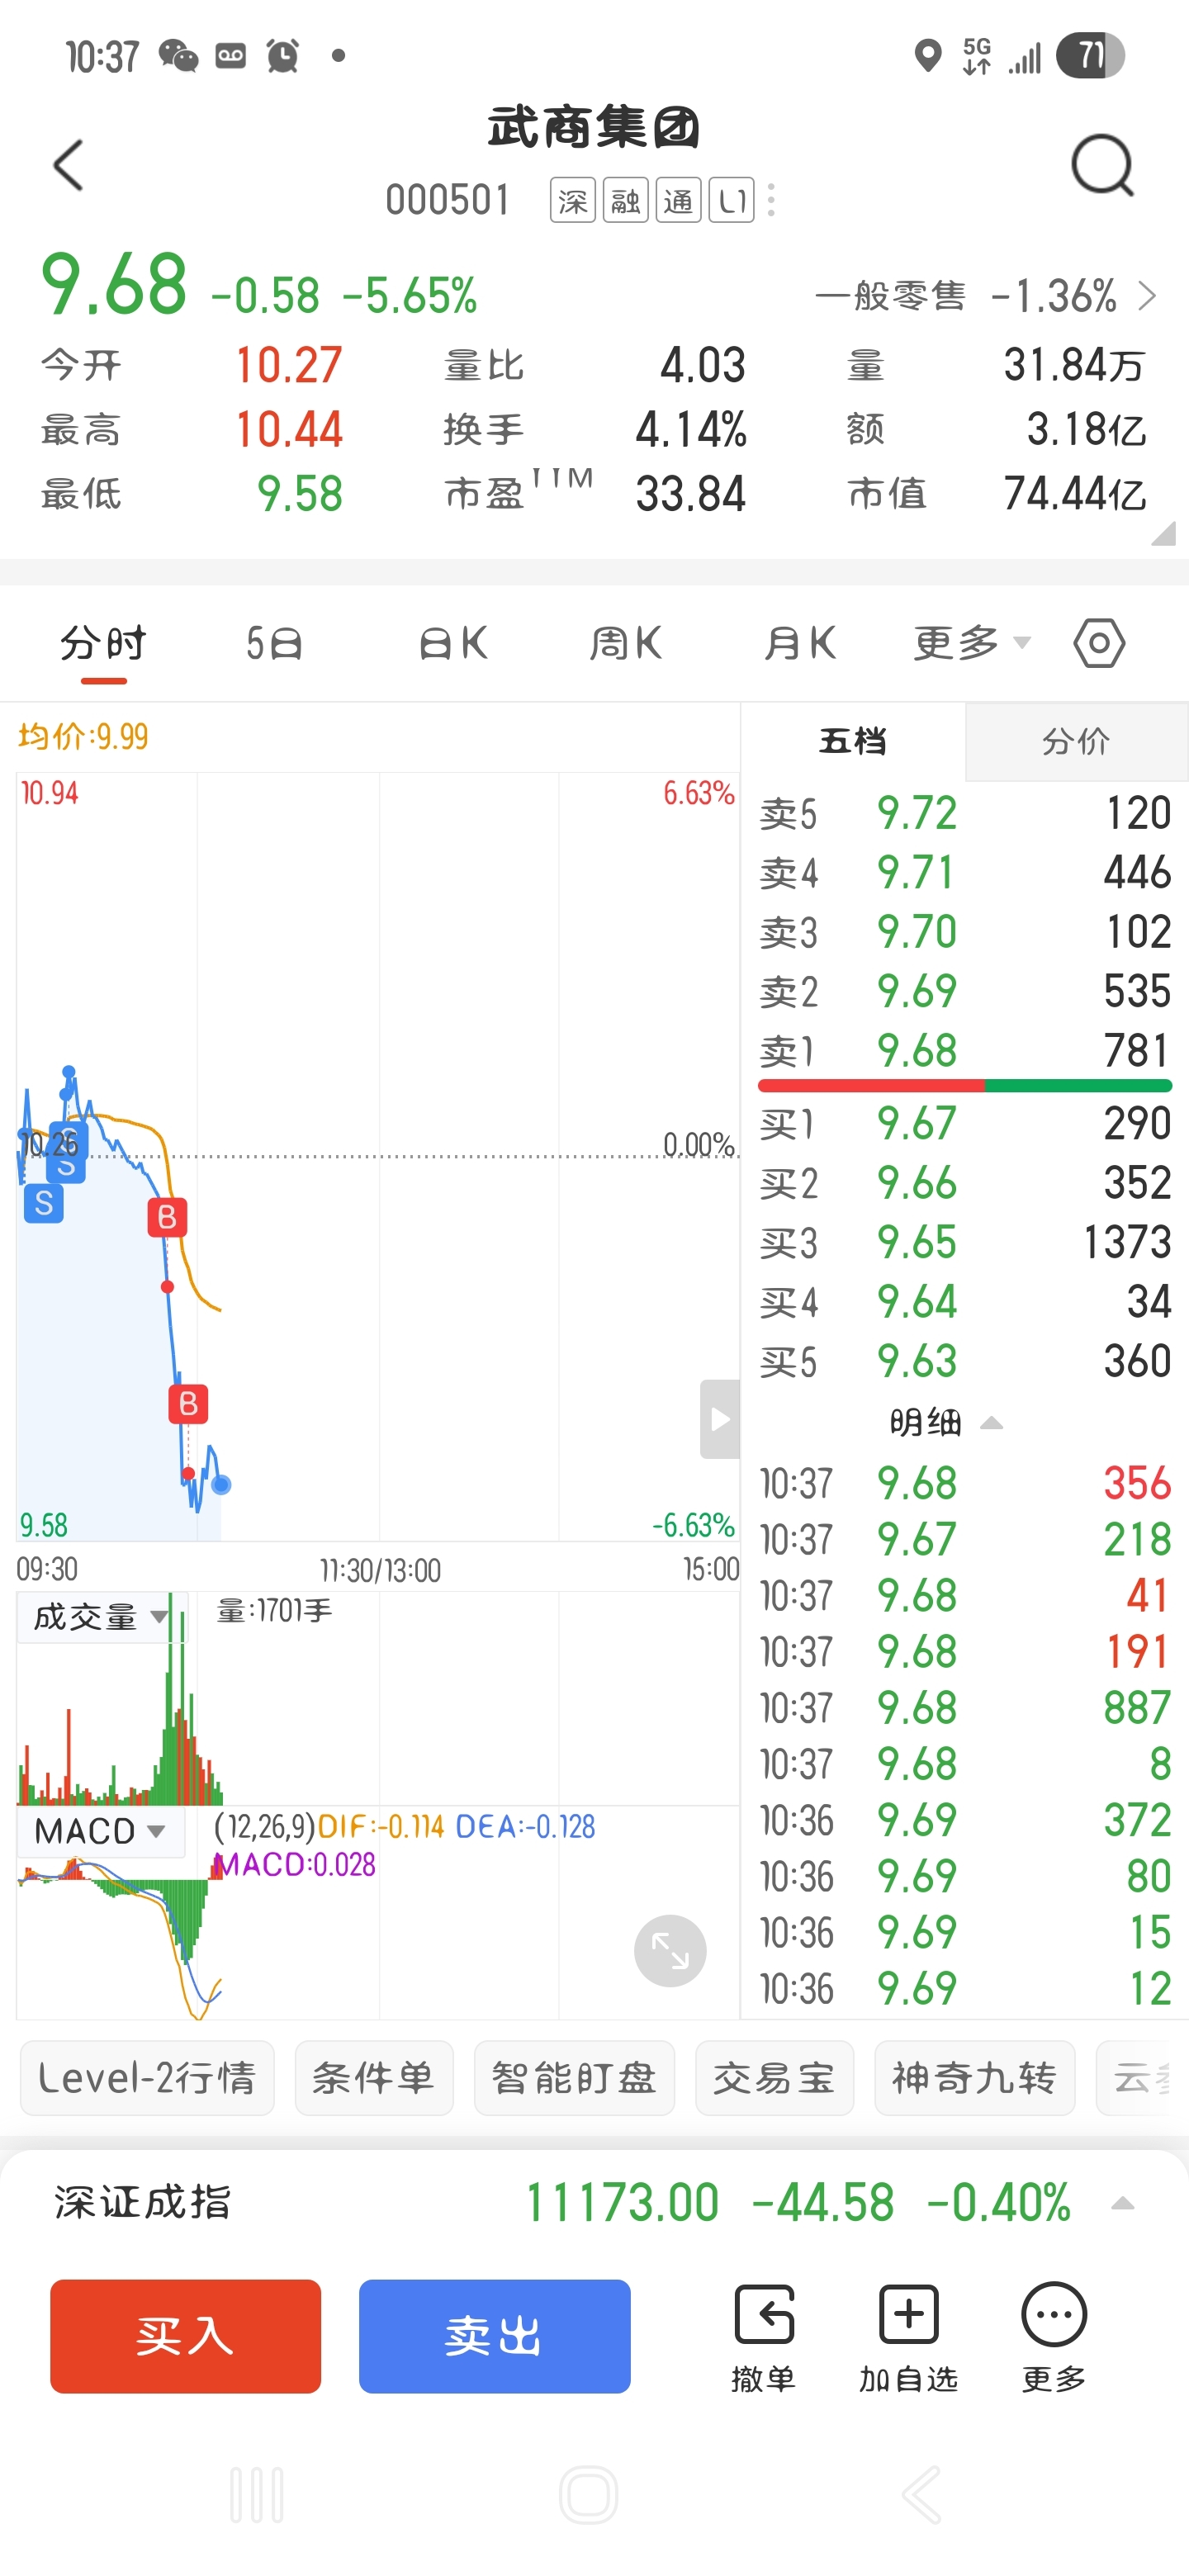Open chart settings hexagon icon

coord(1099,643)
